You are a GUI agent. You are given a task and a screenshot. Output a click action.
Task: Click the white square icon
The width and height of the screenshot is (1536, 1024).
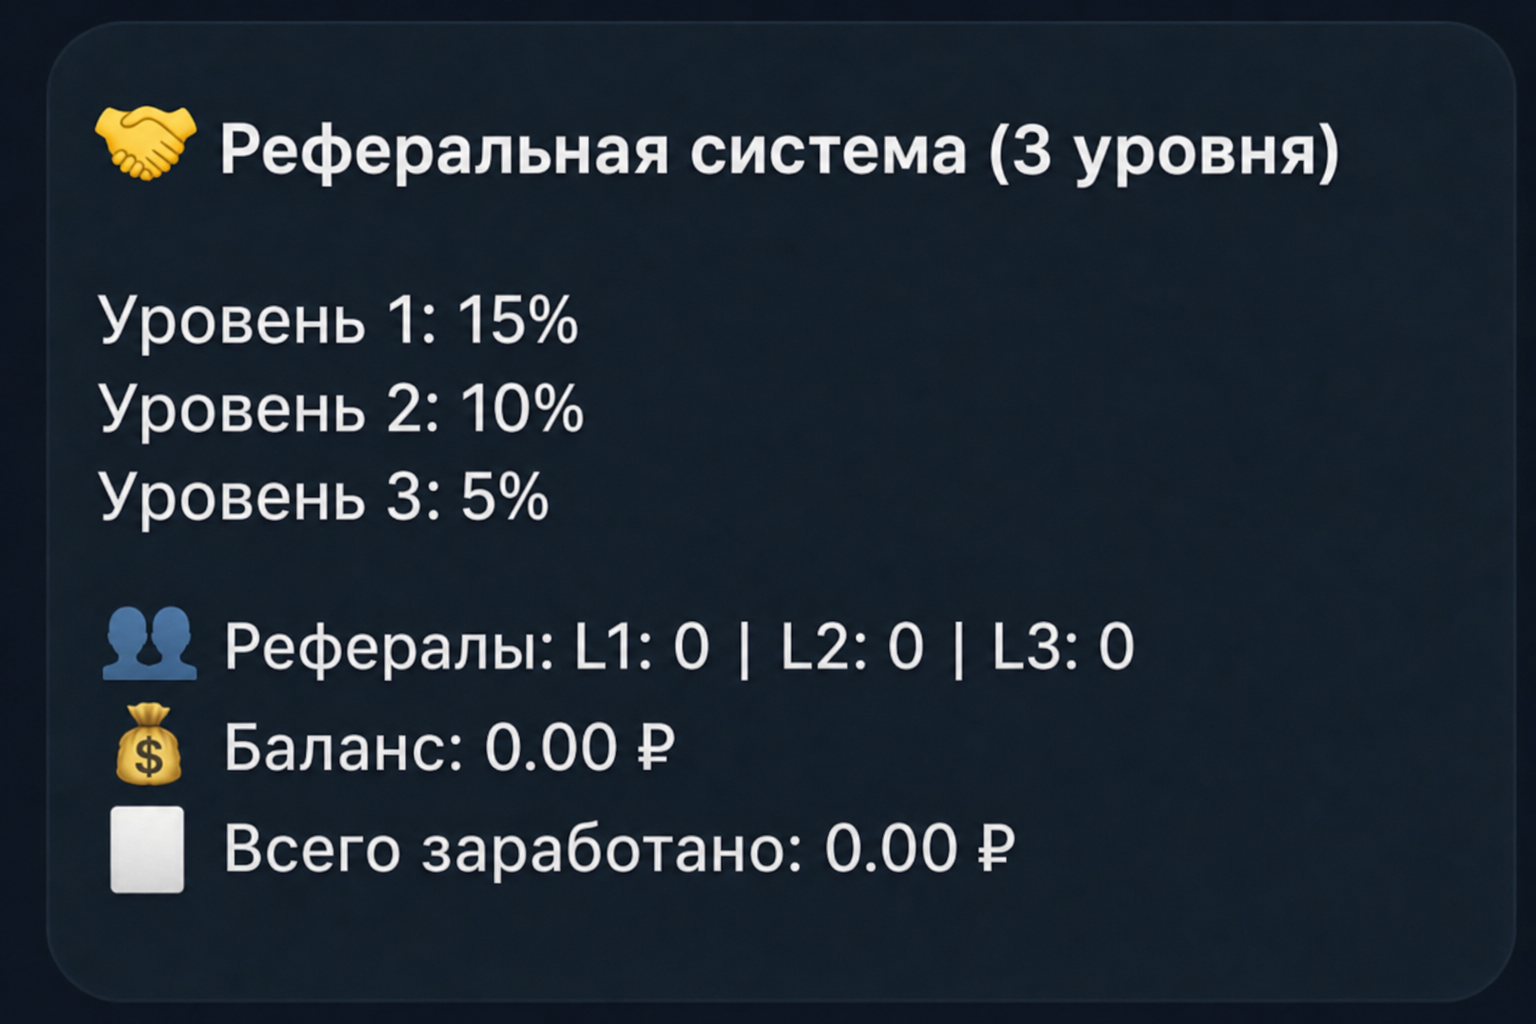click(147, 849)
